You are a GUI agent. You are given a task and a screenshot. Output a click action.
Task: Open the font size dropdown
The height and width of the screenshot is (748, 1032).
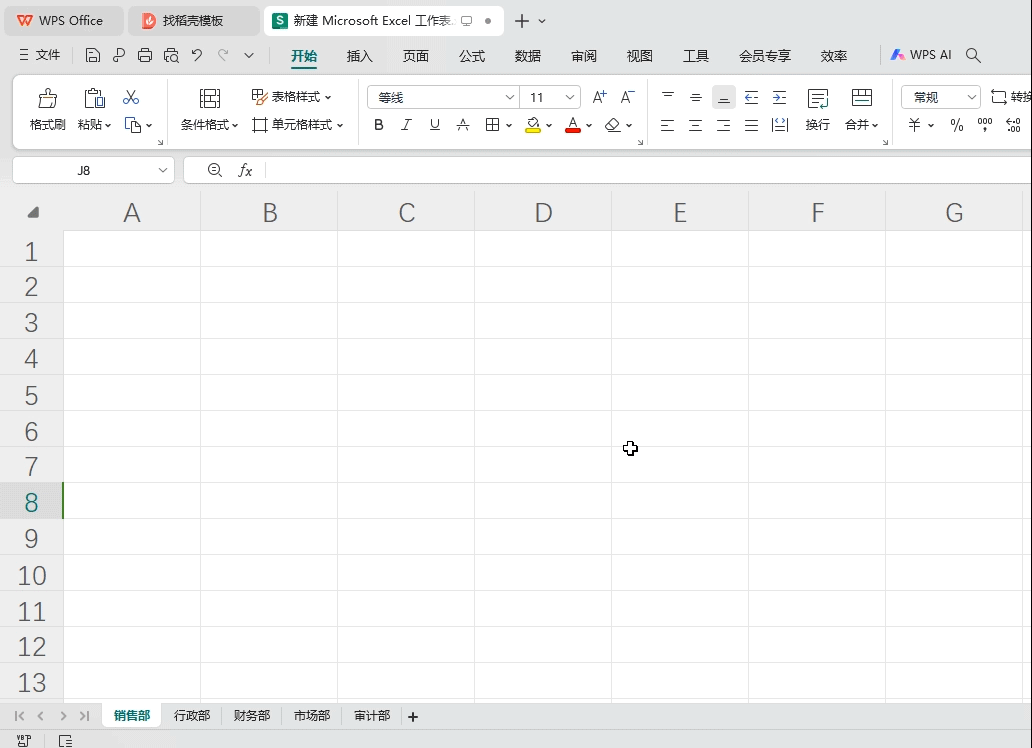(570, 97)
